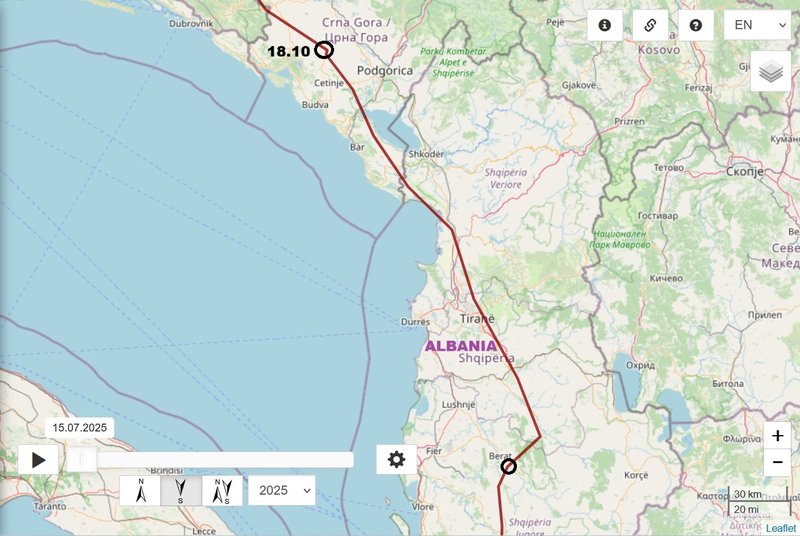Click the 15.07.2025 date label

click(80, 427)
